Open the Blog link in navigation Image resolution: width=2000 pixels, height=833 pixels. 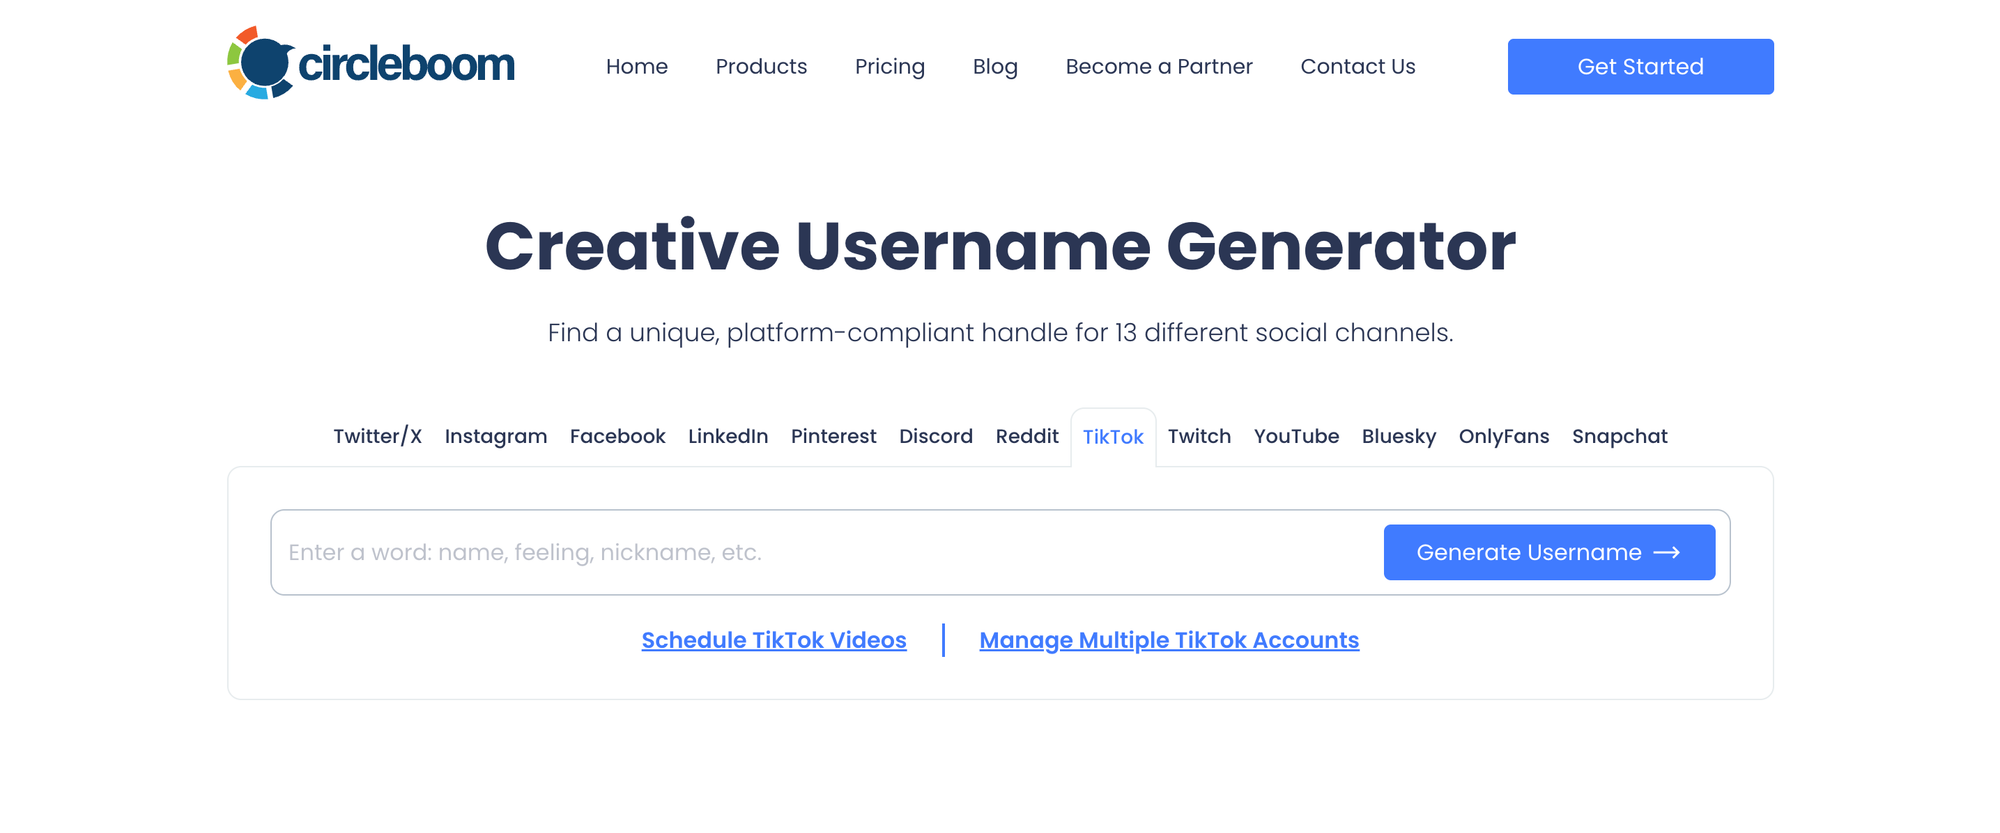click(995, 67)
